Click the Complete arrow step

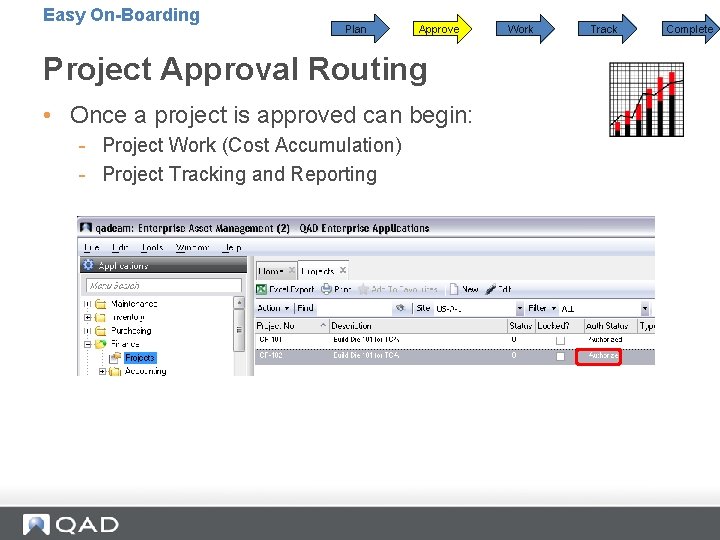click(691, 28)
